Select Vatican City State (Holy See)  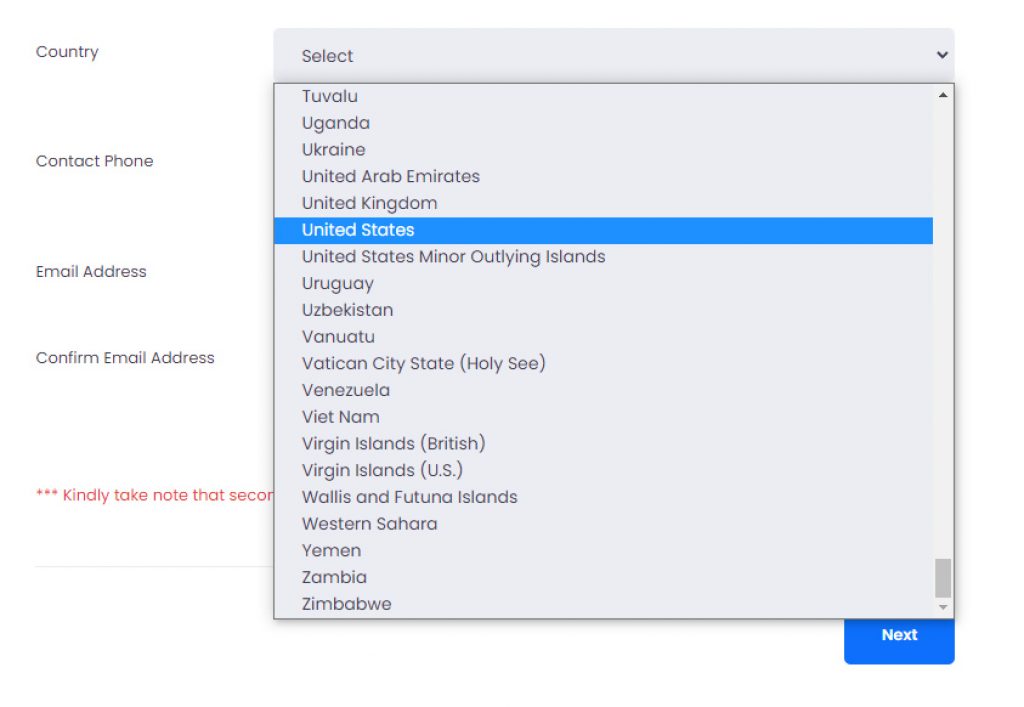tap(424, 363)
